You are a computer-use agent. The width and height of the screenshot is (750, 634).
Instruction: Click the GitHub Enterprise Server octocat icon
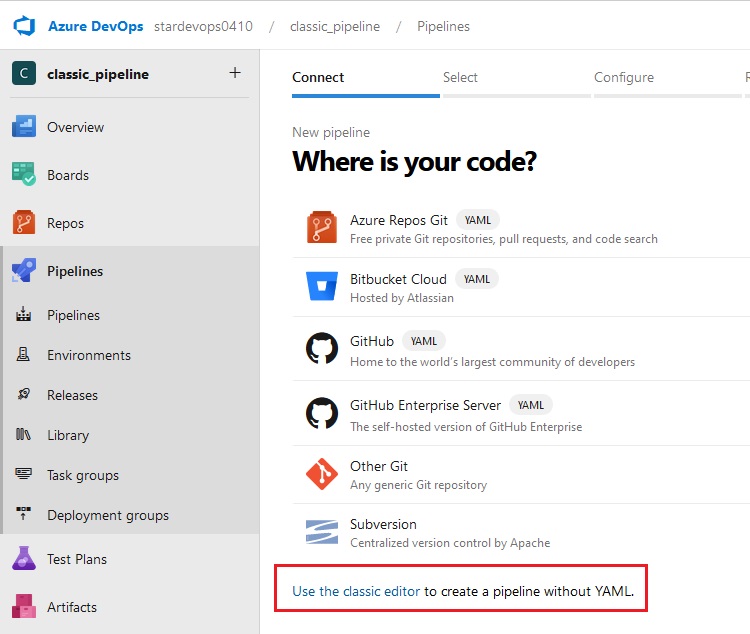[x=321, y=413]
